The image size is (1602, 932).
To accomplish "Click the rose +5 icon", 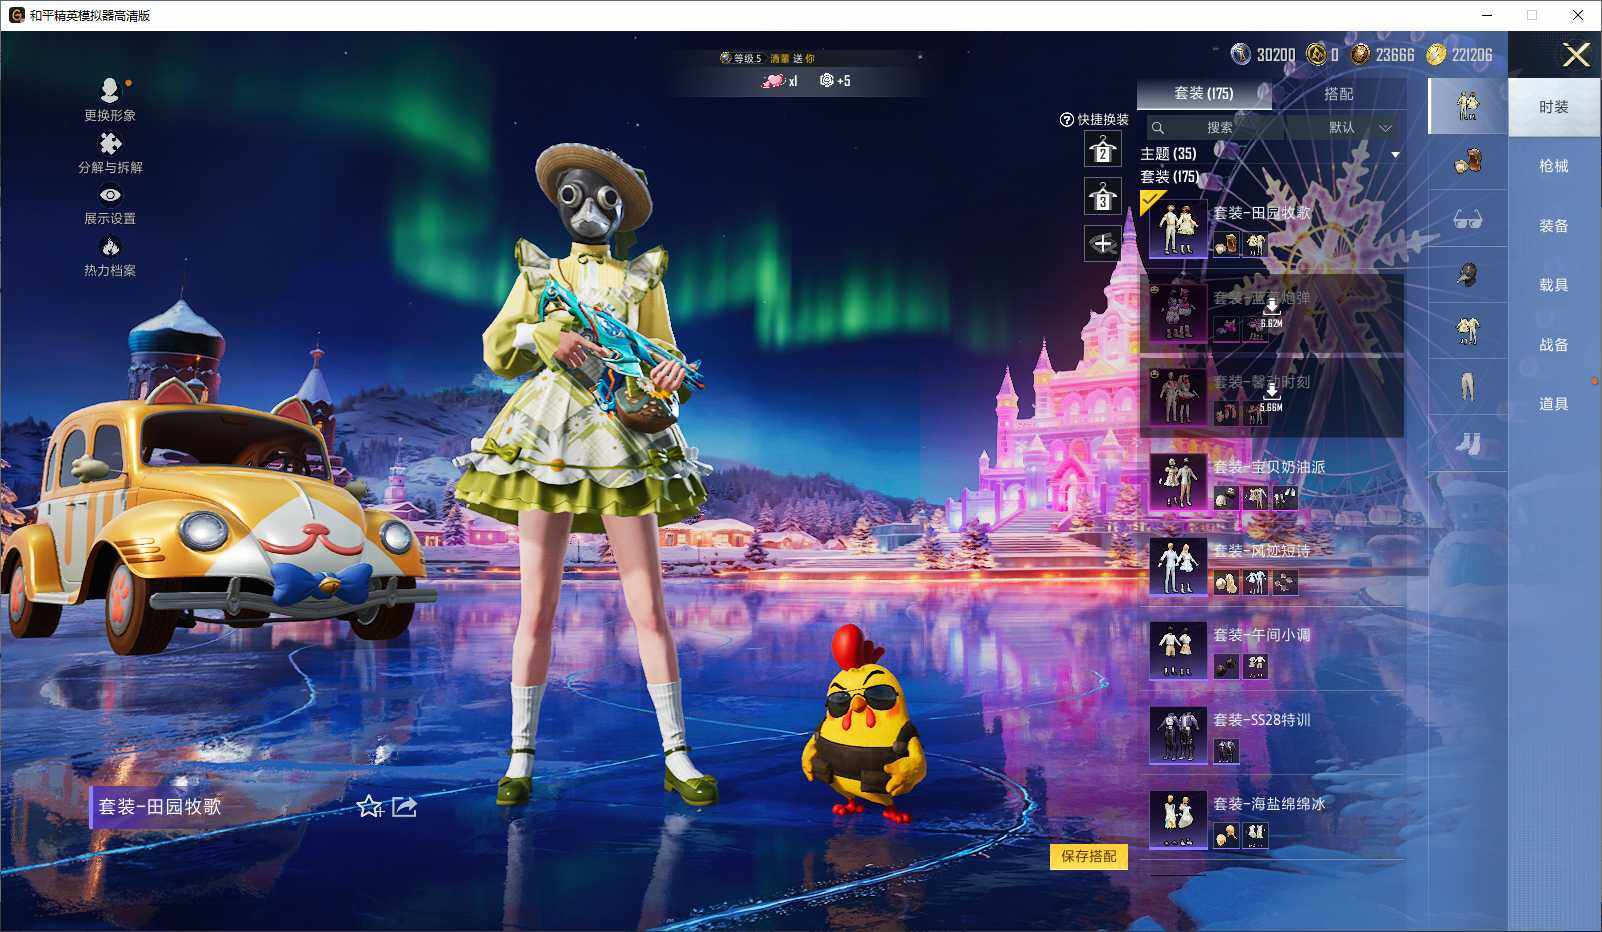I will 826,81.
